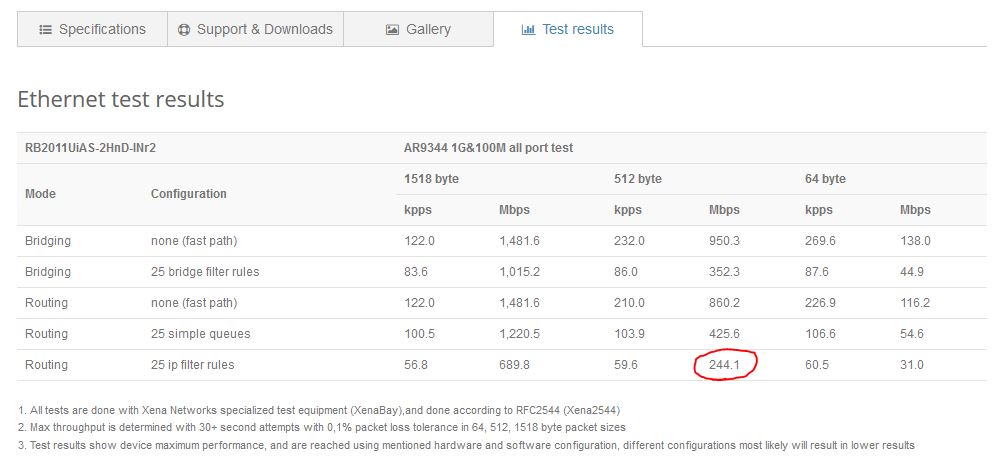The height and width of the screenshot is (473, 1004).
Task: Click the '950.3' value
Action: coord(724,241)
